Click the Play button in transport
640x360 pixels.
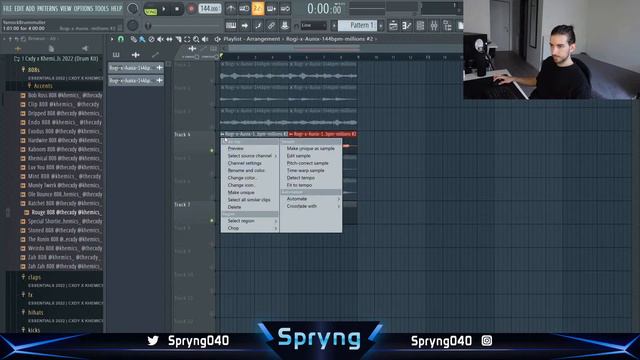[164, 9]
